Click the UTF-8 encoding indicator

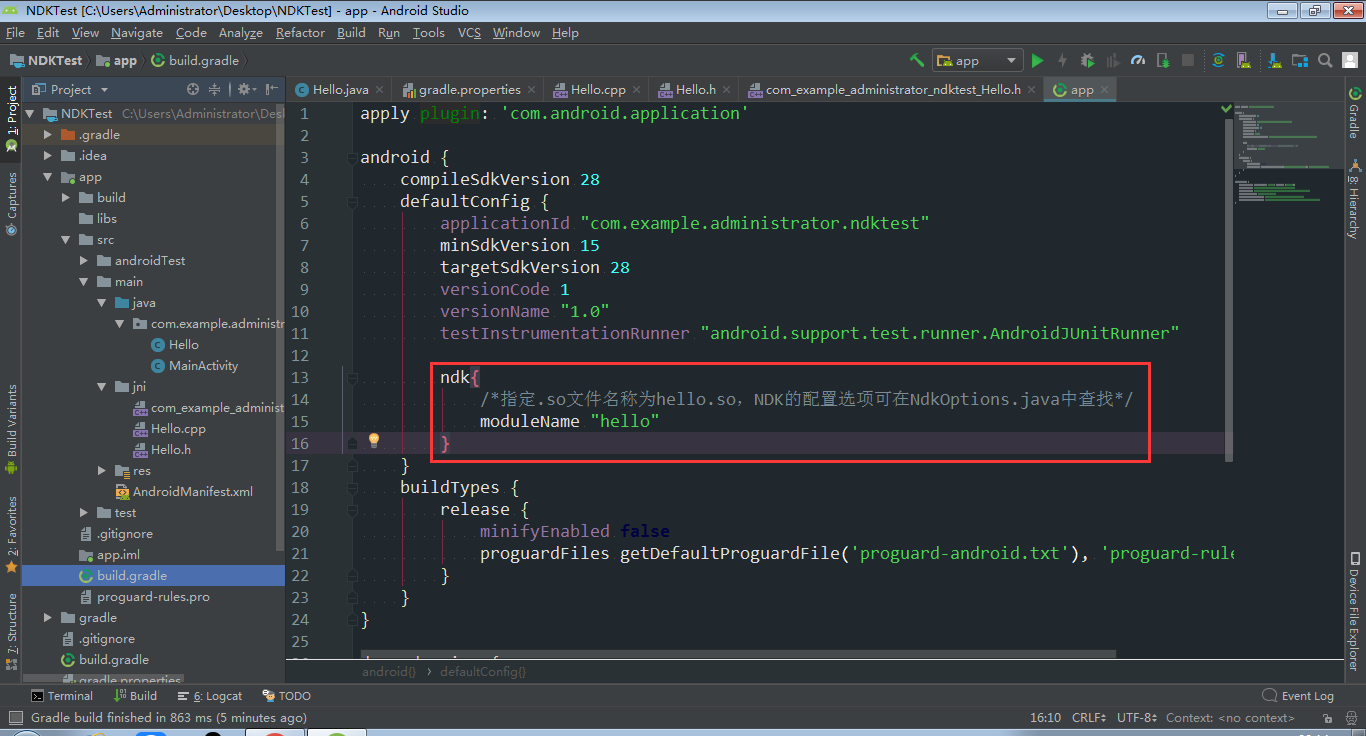point(1137,718)
